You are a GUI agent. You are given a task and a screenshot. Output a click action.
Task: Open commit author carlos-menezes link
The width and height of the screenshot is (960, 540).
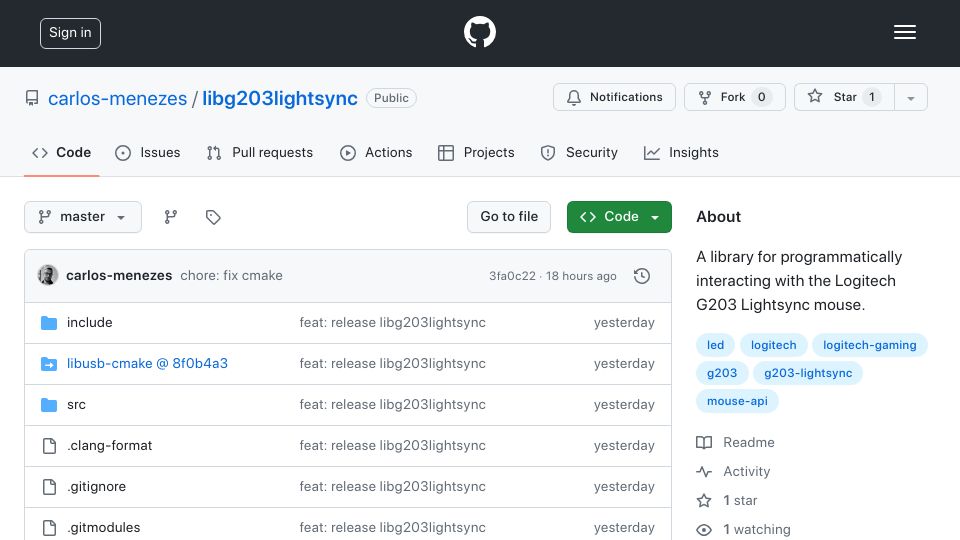click(119, 276)
